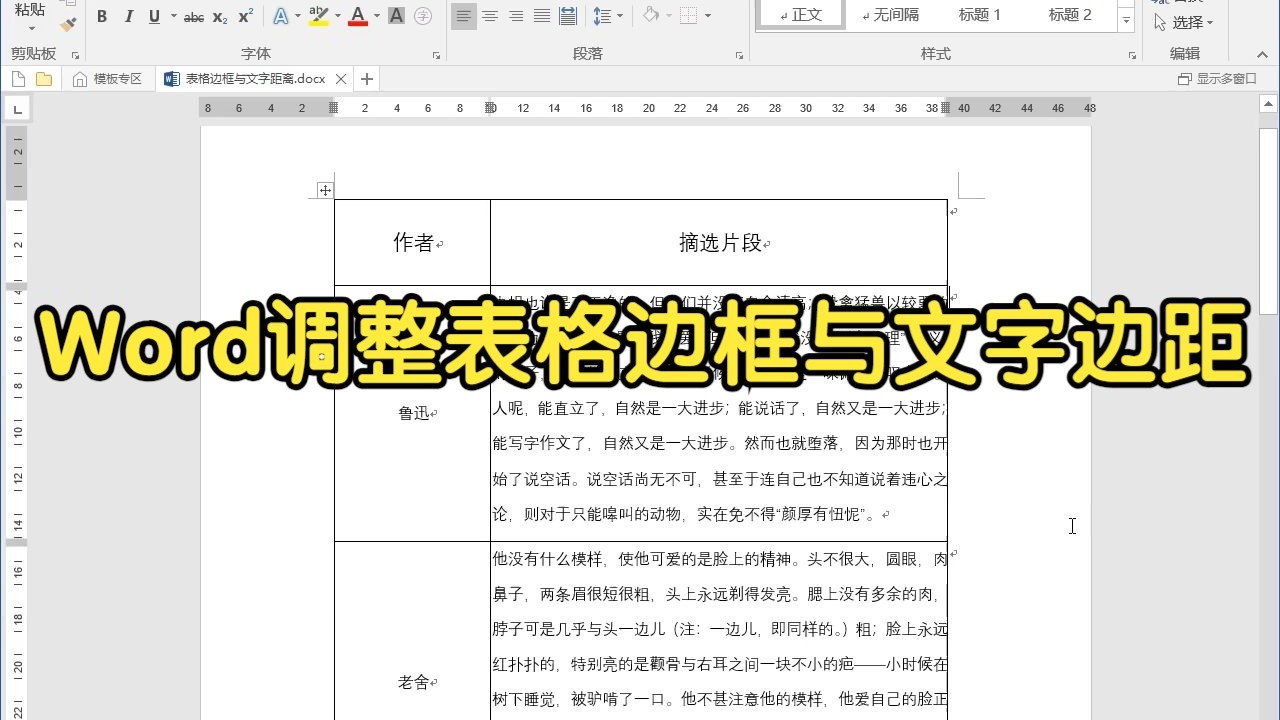The height and width of the screenshot is (720, 1280).
Task: Apply yellow text highlight color
Action: point(317,16)
